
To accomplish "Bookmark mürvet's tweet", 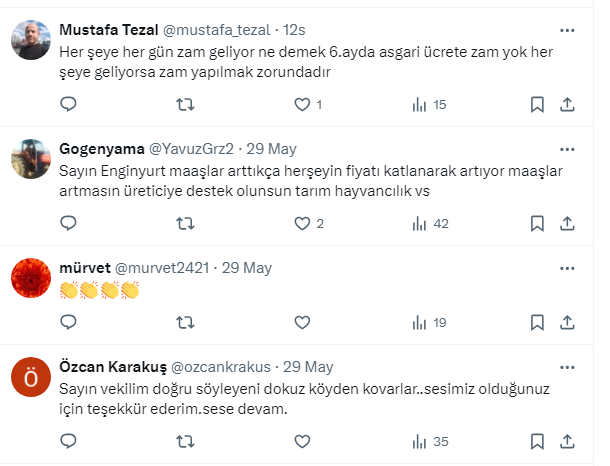I will point(537,322).
